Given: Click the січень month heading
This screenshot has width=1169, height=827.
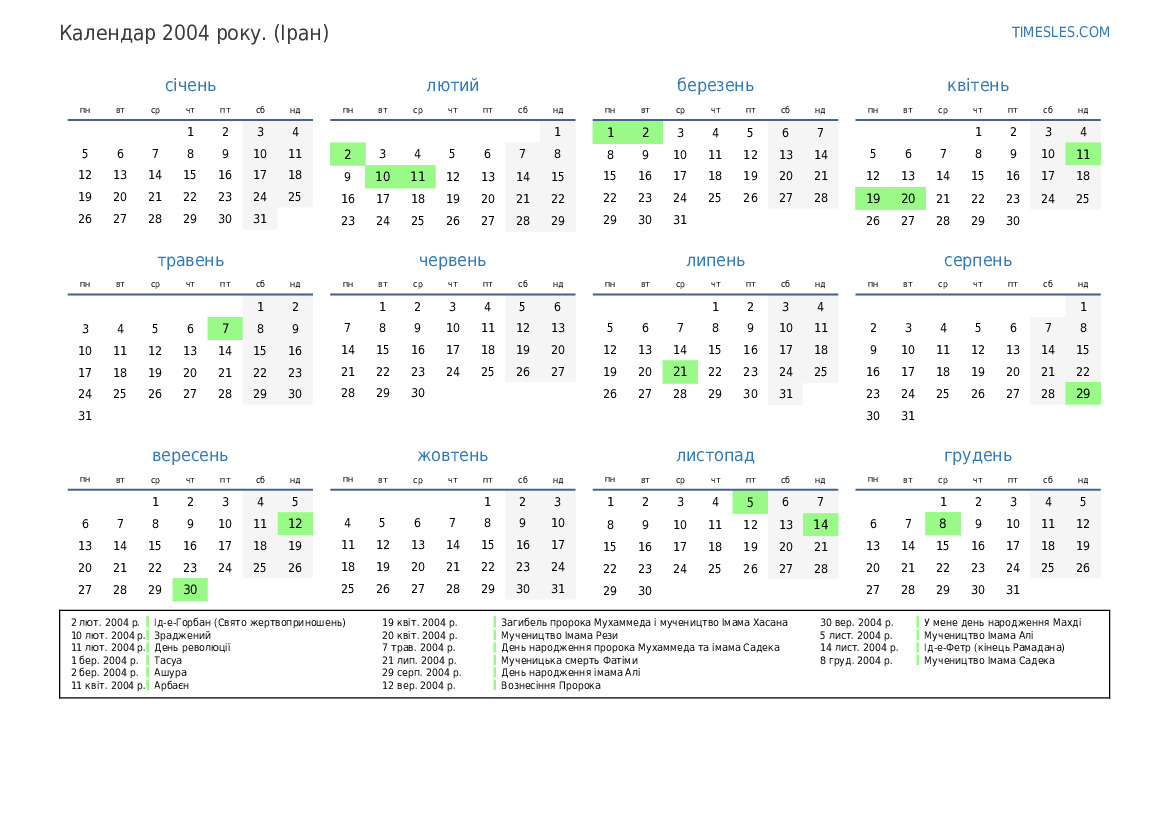Looking at the screenshot, I should (190, 86).
